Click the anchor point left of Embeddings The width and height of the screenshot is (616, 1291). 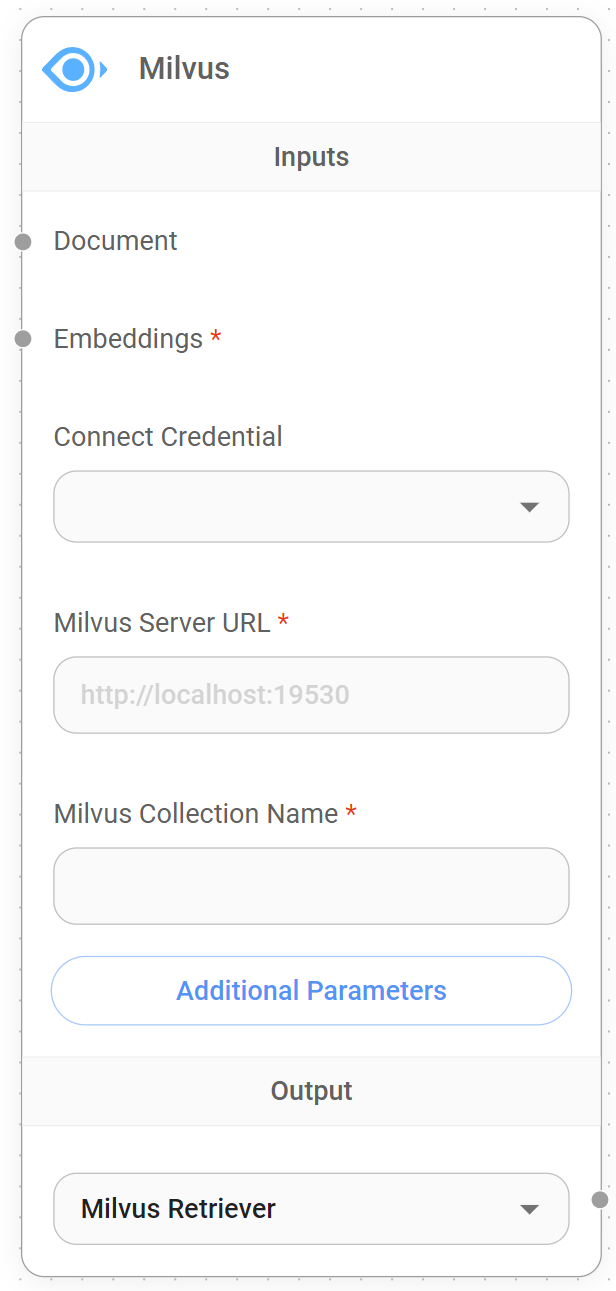tap(22, 339)
